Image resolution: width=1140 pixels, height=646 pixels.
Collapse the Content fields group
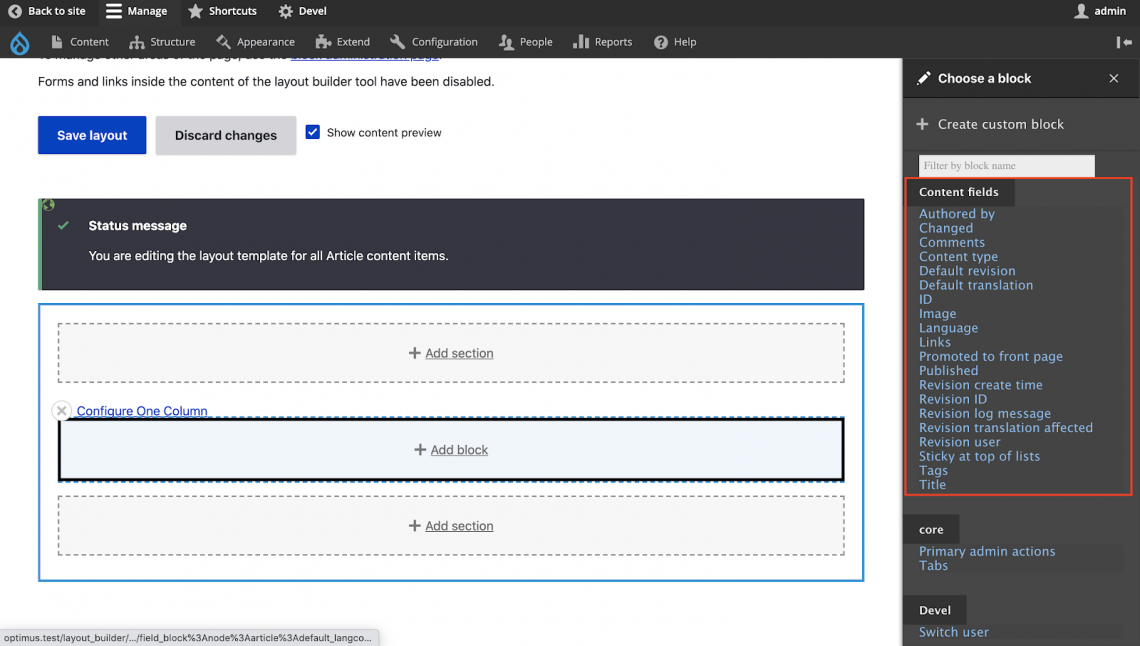point(958,192)
